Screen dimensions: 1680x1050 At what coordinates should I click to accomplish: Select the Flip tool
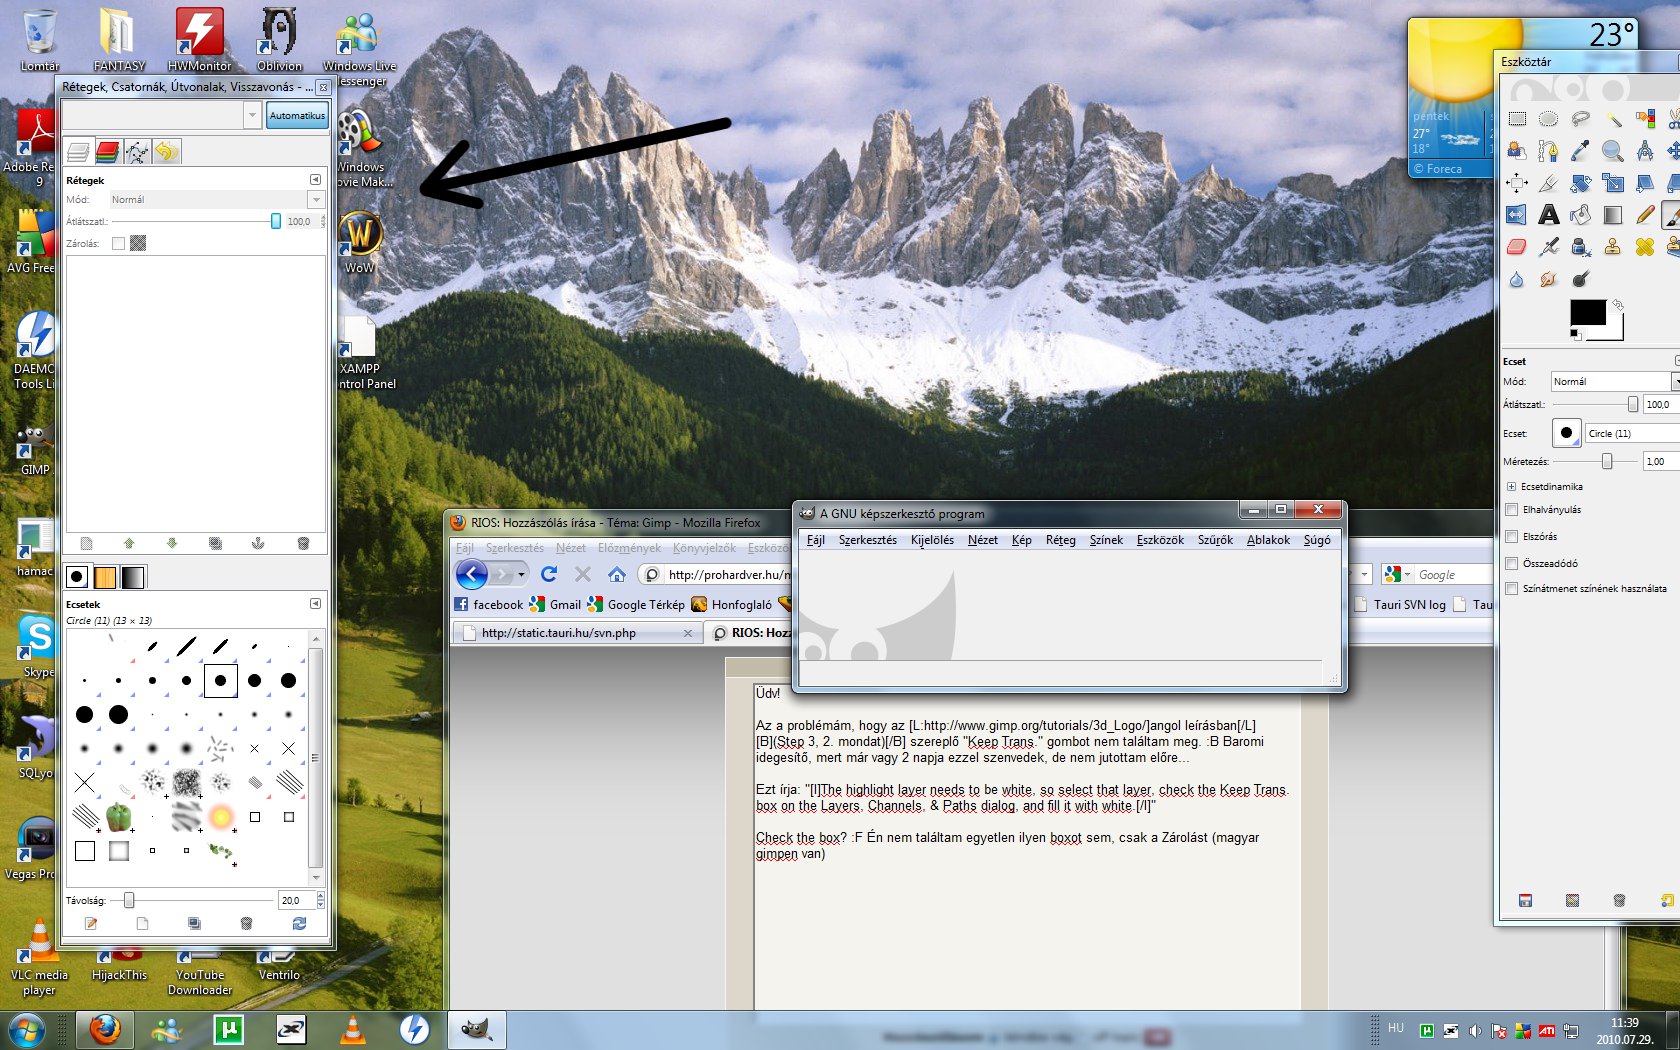[1517, 215]
